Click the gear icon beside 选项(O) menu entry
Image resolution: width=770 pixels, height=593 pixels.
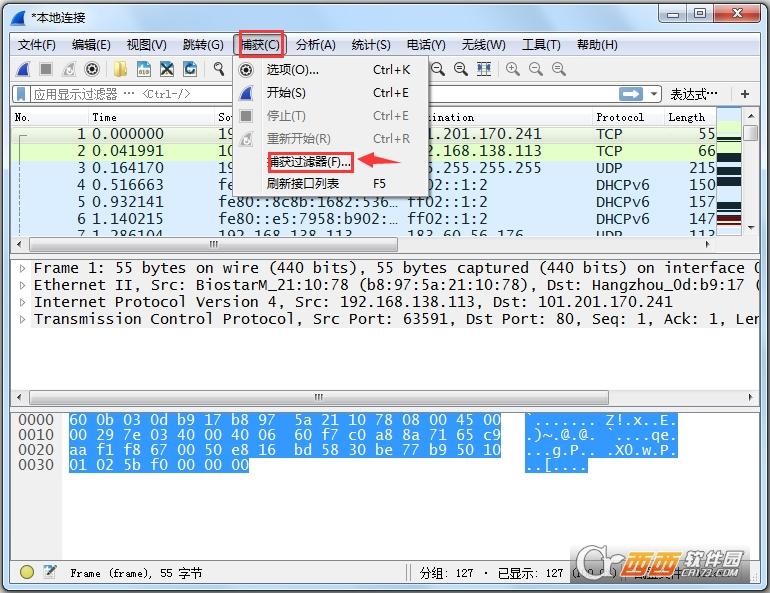246,70
